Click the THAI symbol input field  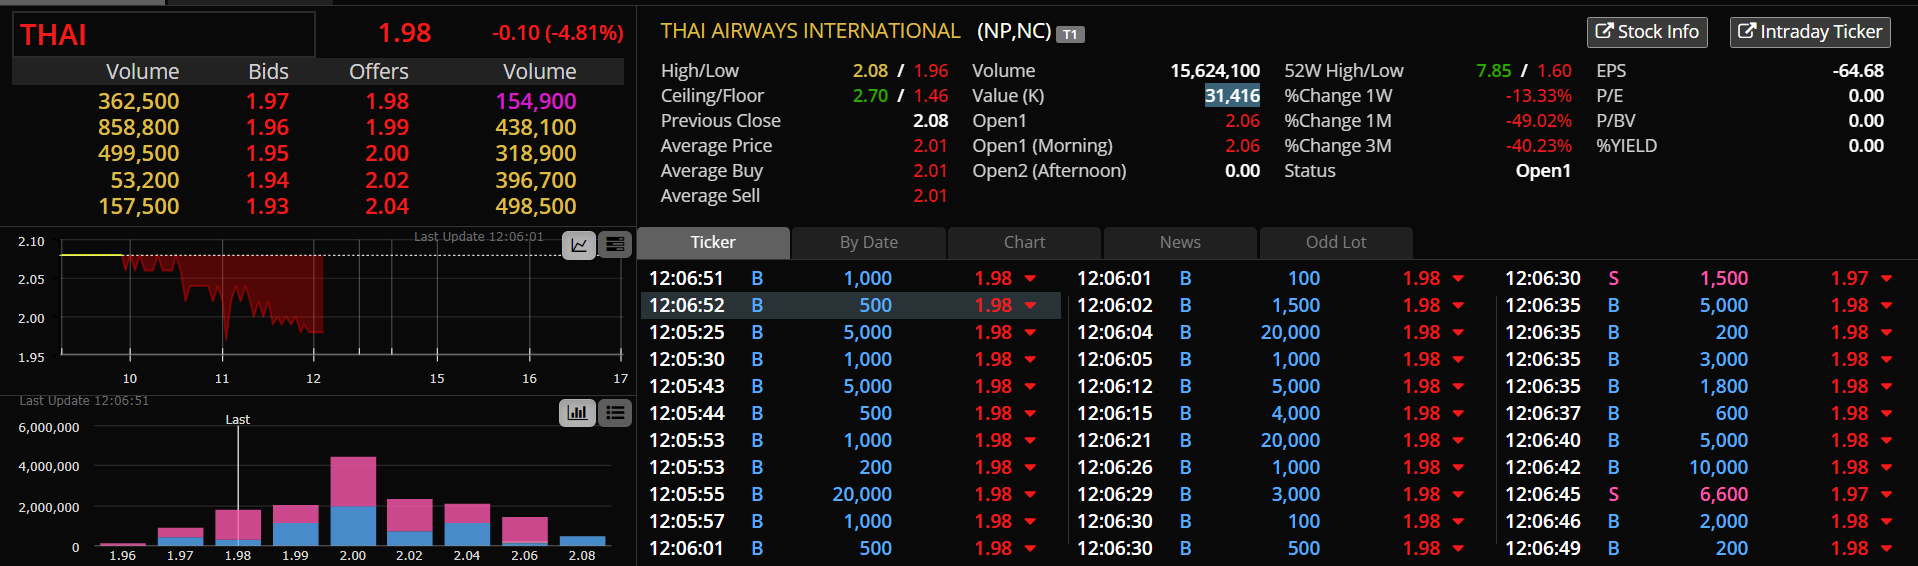[164, 35]
